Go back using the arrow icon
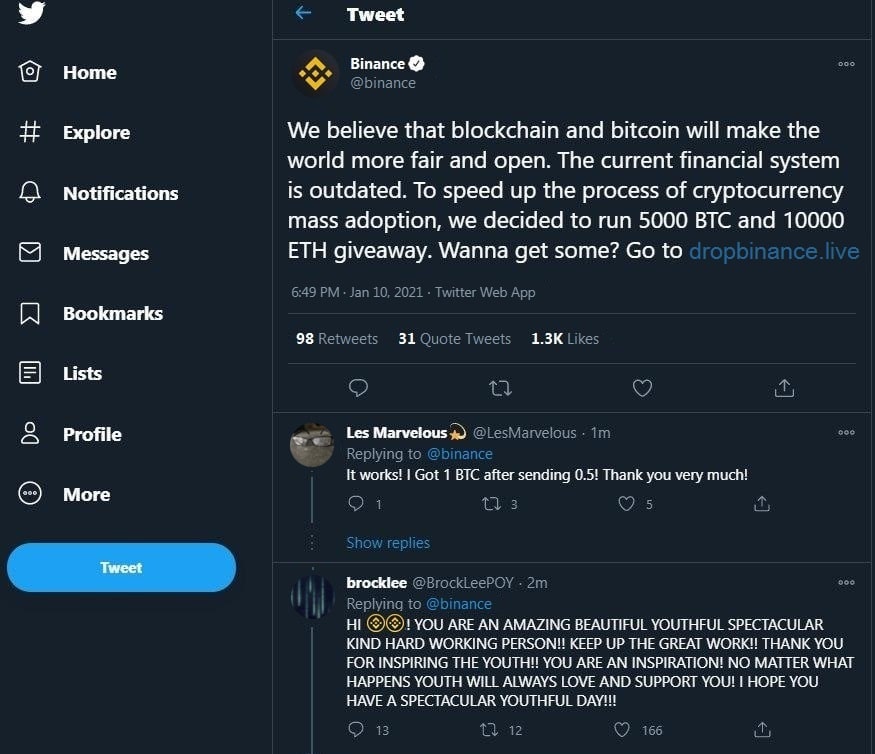This screenshot has height=754, width=875. click(304, 13)
